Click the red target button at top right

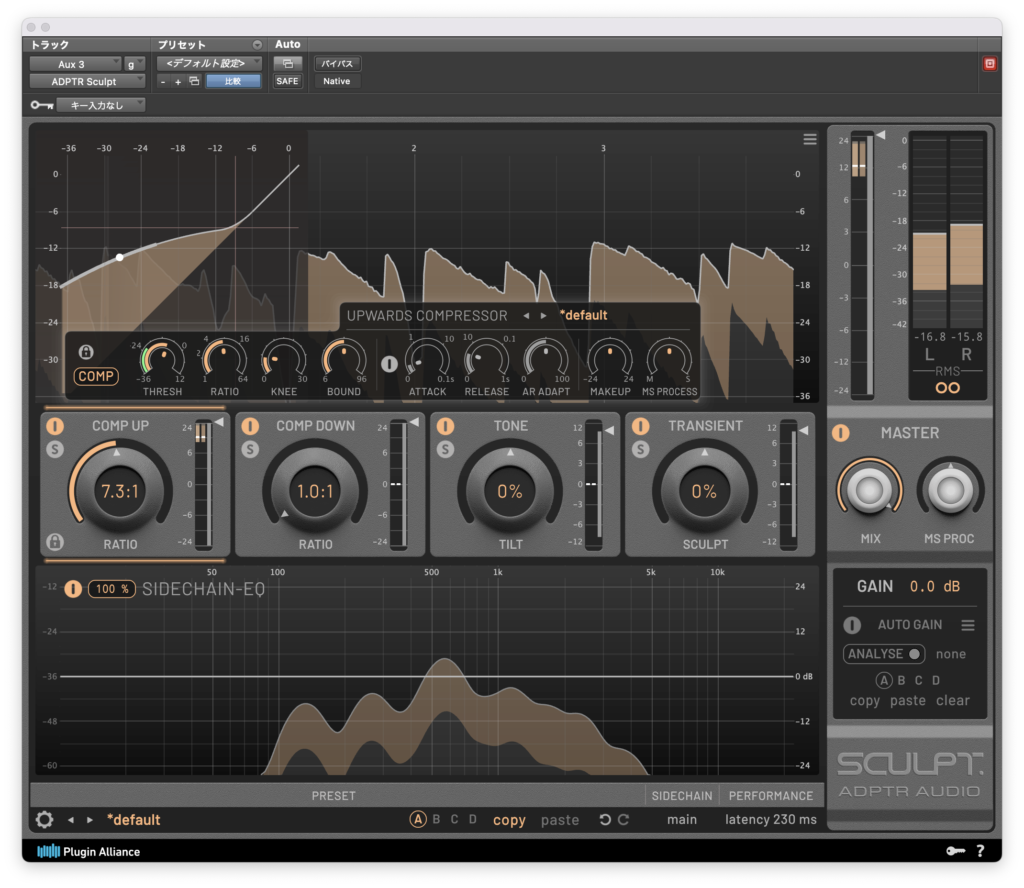(990, 63)
